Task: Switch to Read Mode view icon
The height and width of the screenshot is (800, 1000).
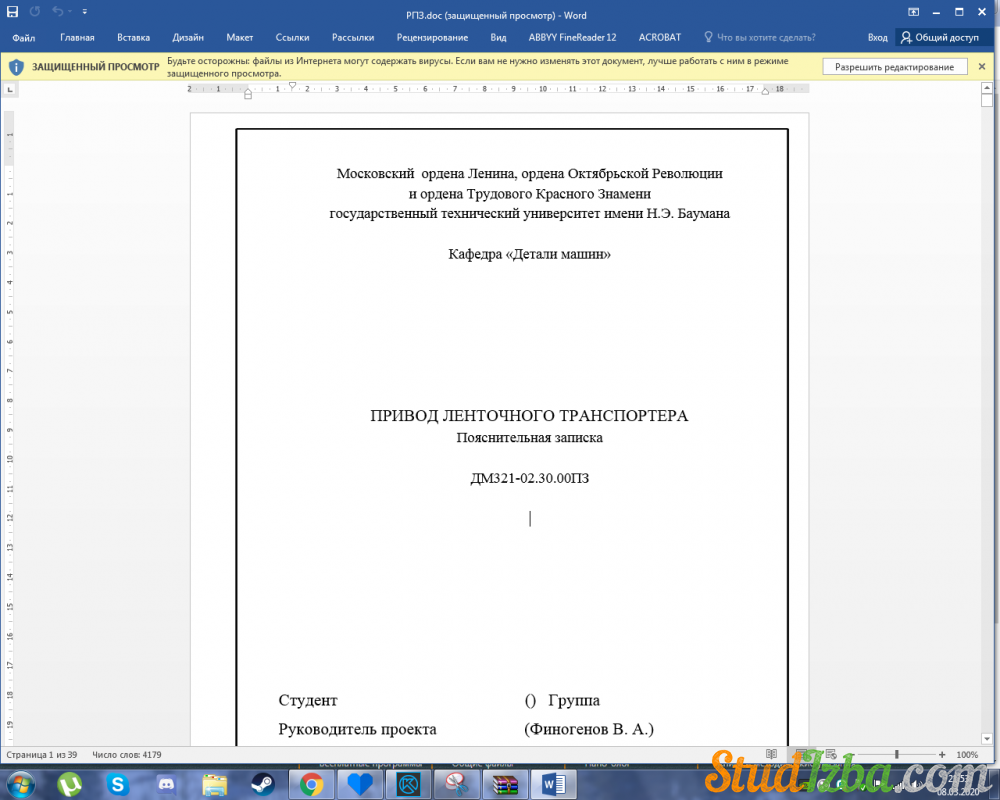Action: tap(771, 754)
